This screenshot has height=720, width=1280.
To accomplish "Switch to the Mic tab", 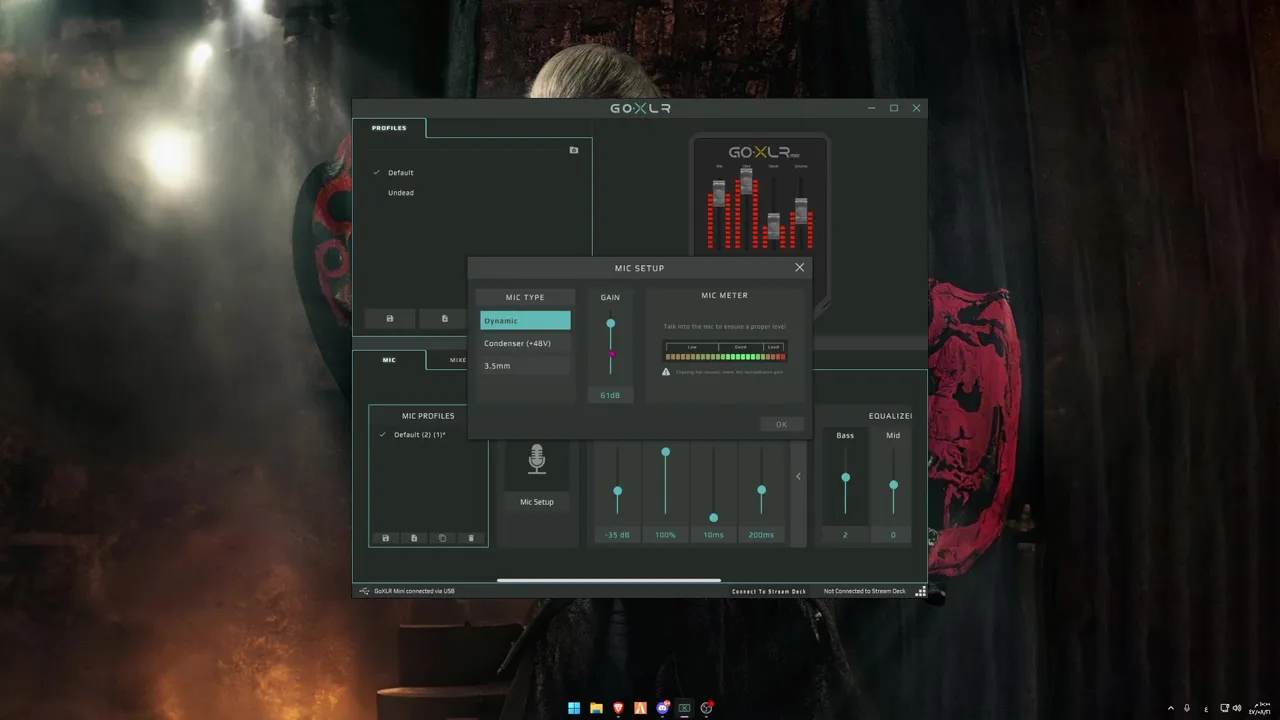I will click(x=389, y=360).
